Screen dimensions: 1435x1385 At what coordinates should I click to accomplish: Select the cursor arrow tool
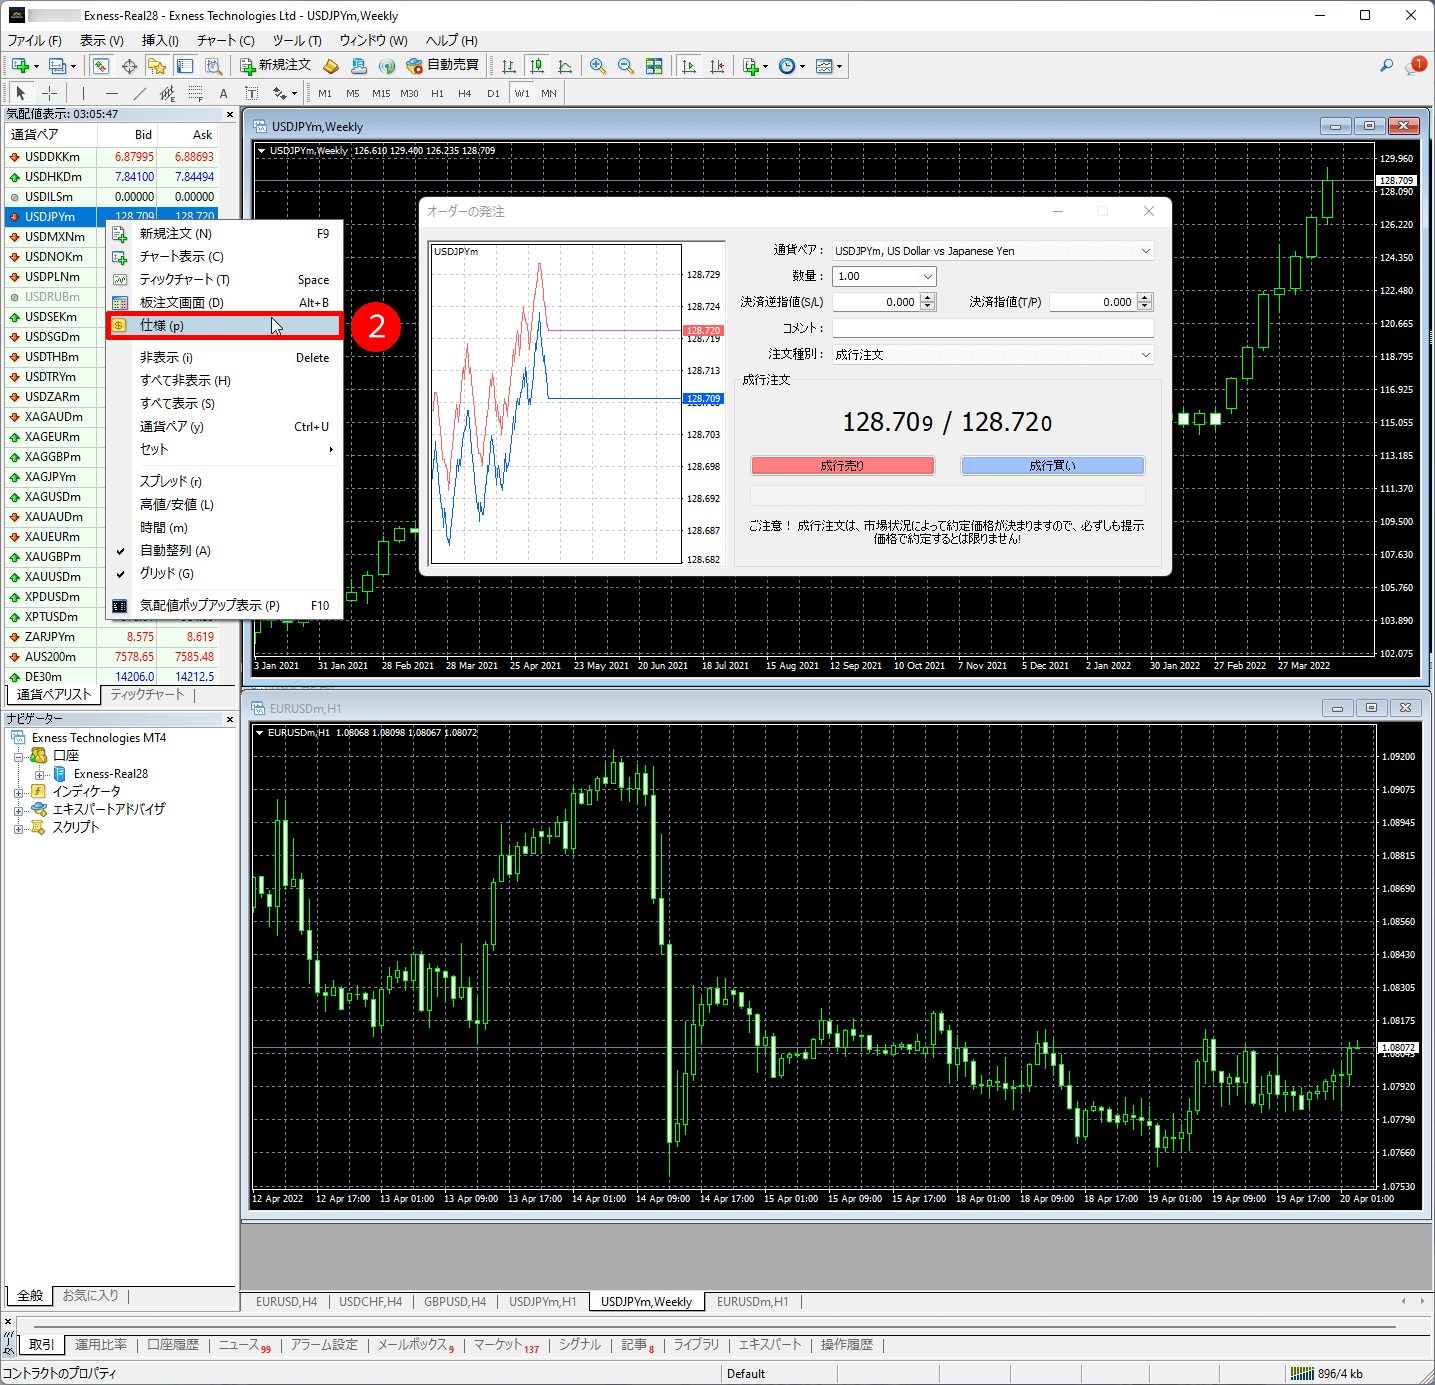[21, 93]
